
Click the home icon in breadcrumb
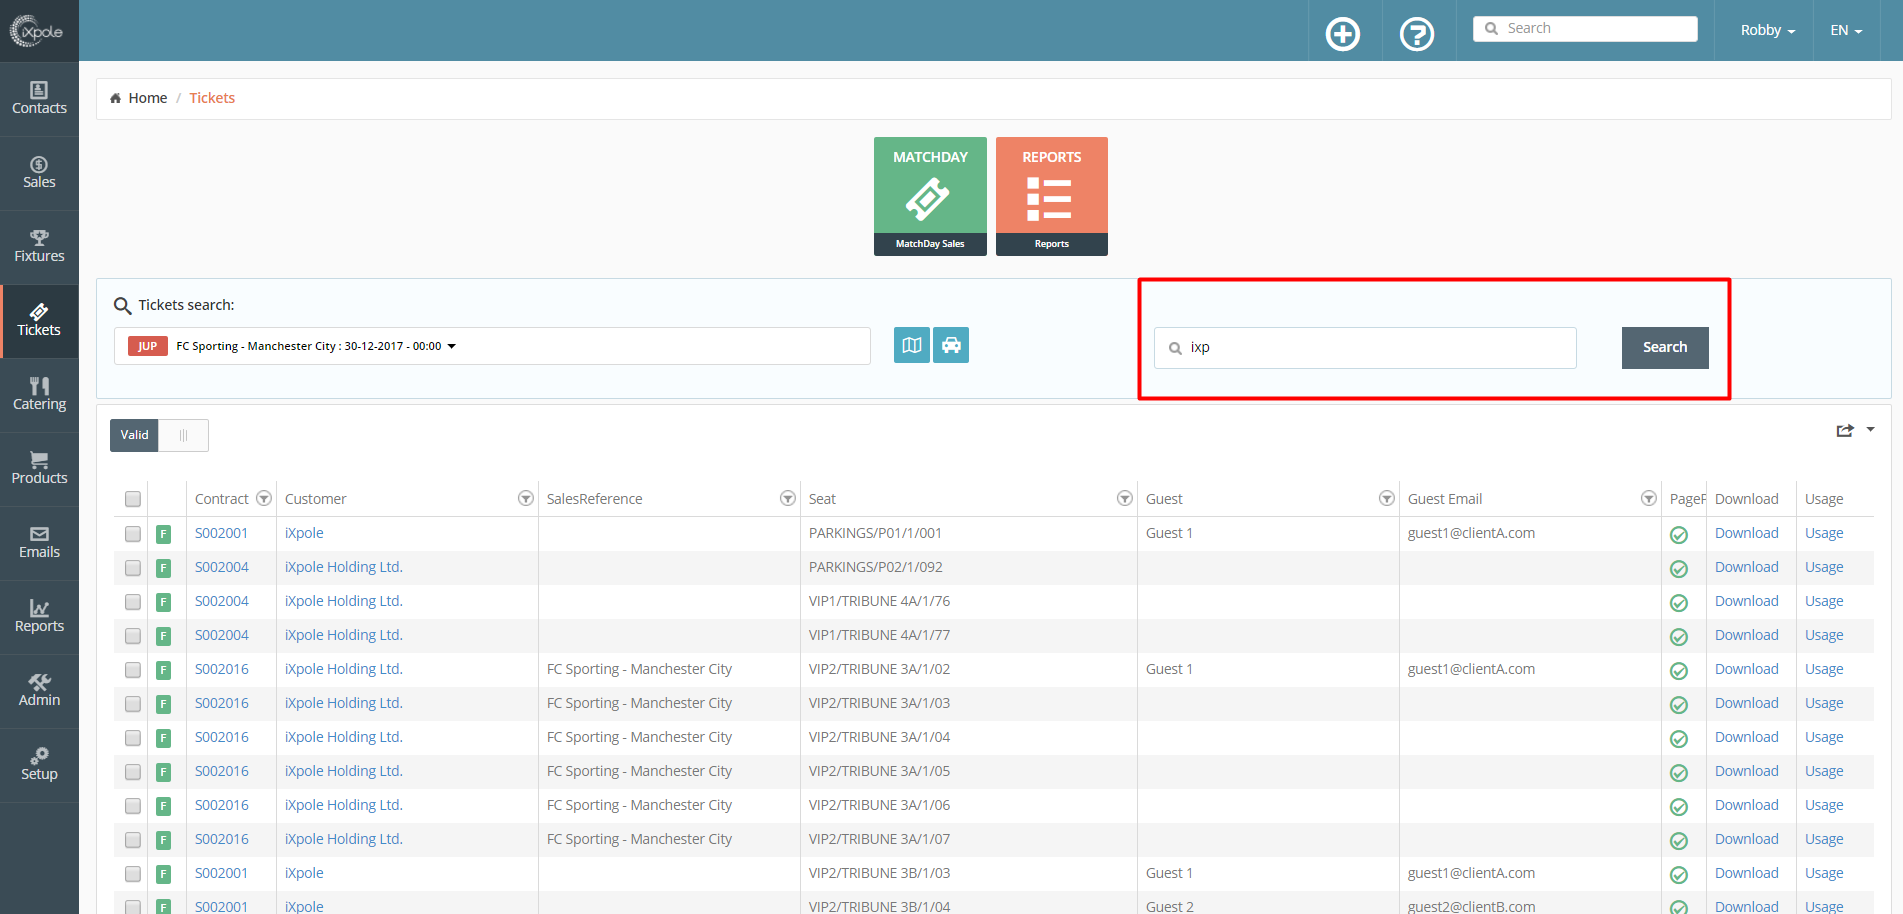[115, 98]
